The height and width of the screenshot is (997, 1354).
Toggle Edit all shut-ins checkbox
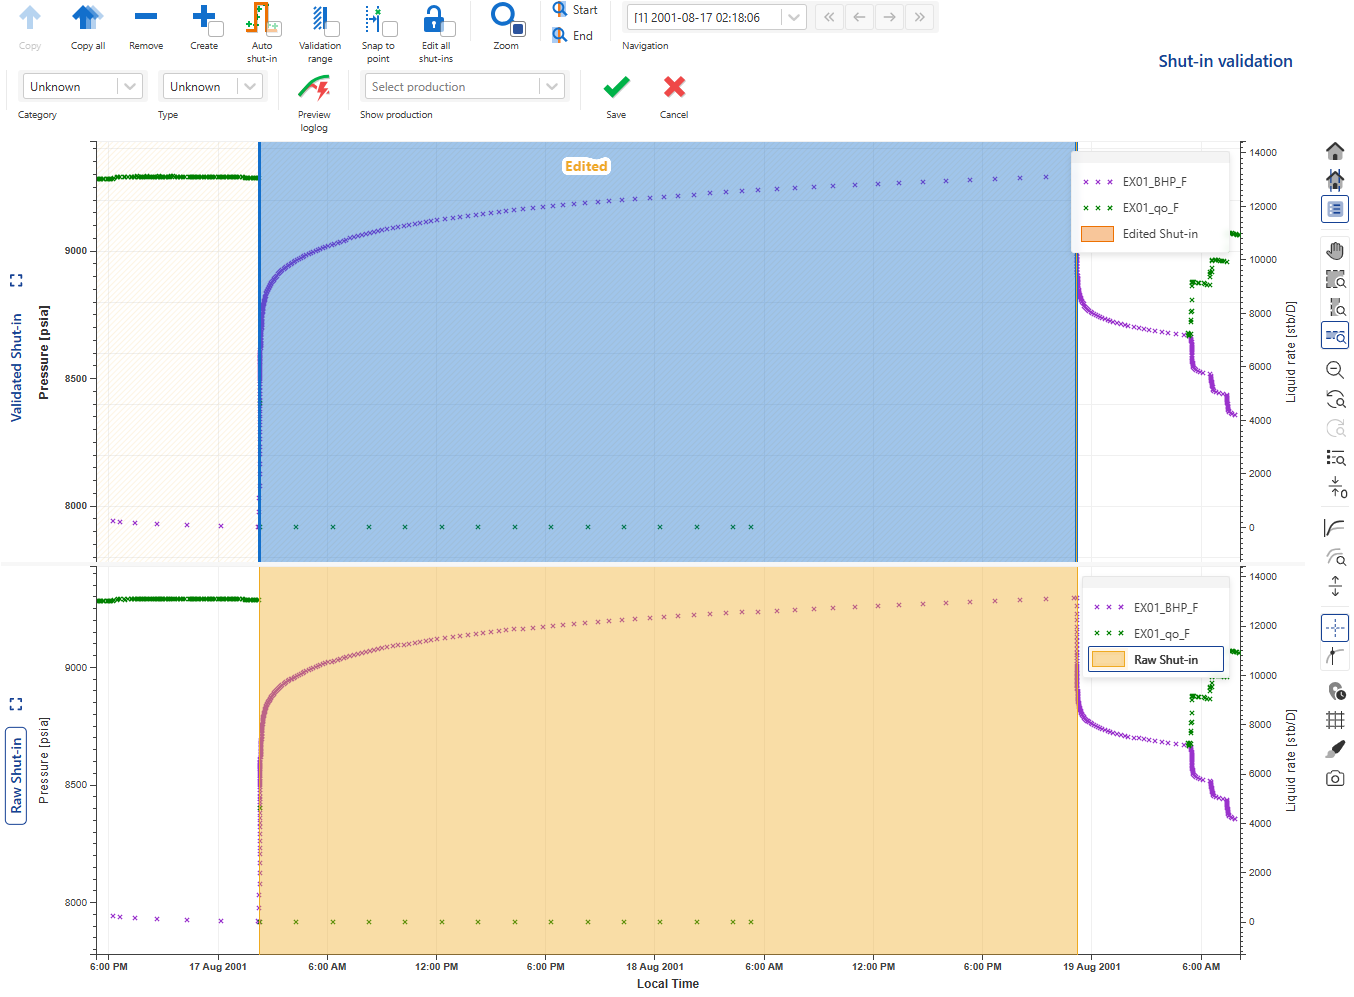(x=448, y=29)
